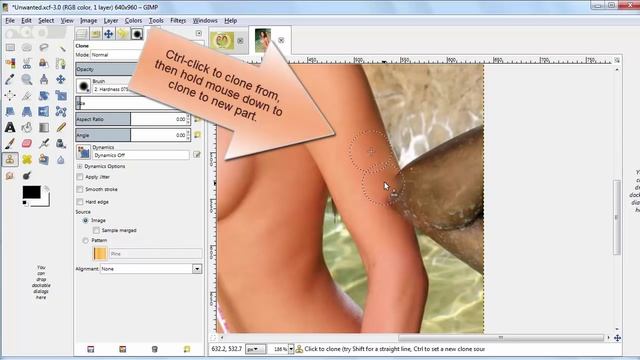Select the Move tool in toolbox
The width and height of the screenshot is (640, 360).
61,80
